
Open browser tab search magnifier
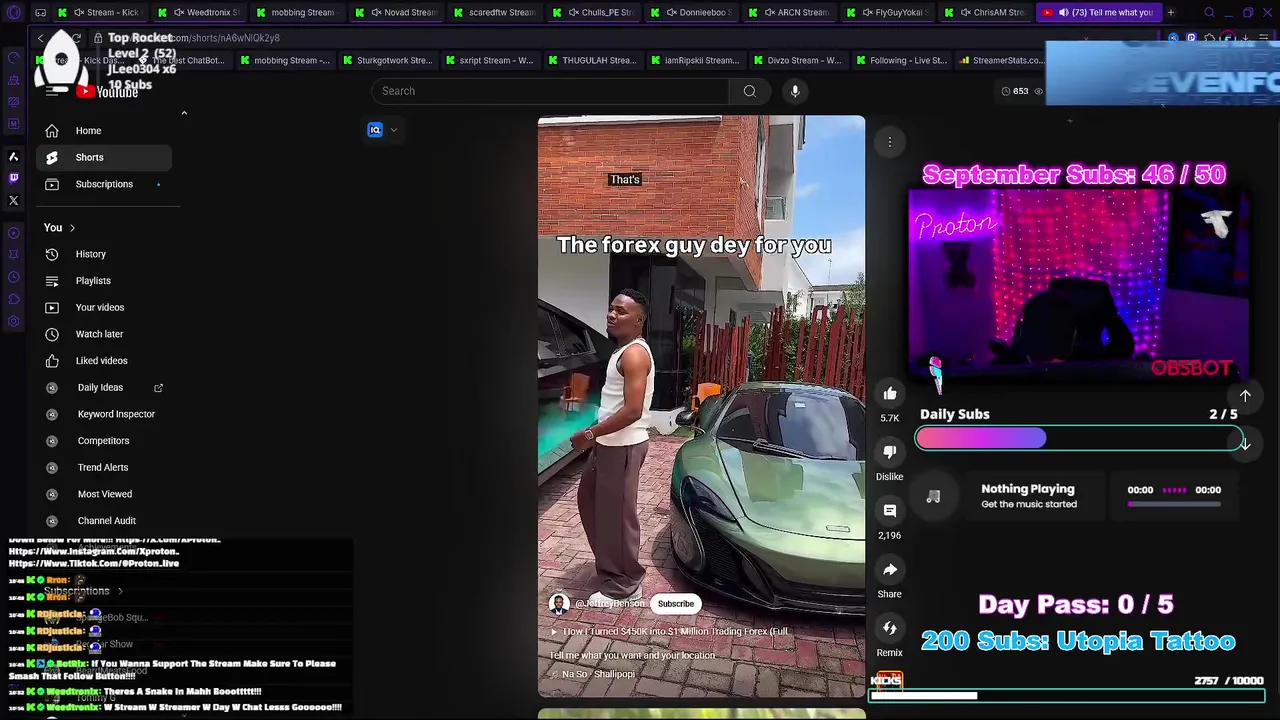pyautogui.click(x=1209, y=12)
